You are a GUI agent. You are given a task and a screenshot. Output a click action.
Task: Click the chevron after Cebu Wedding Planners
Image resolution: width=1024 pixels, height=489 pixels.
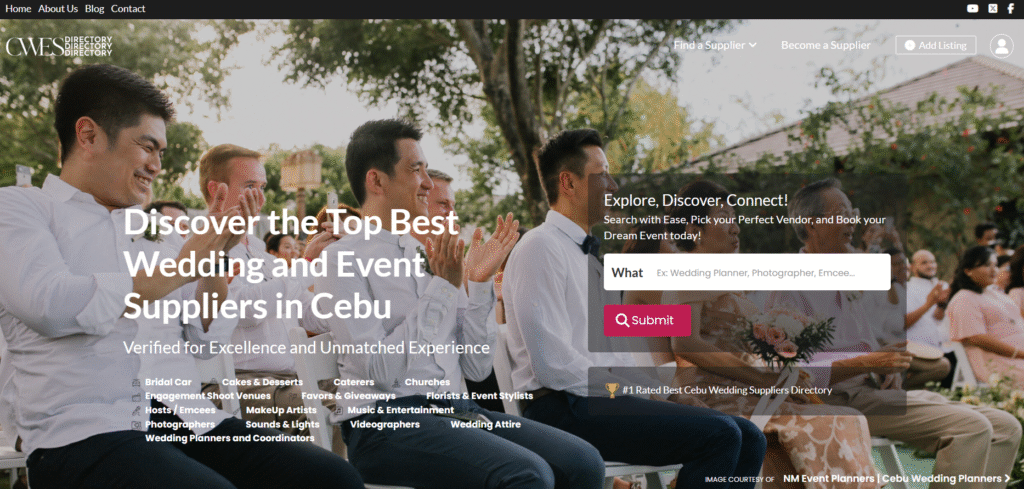pos(1007,479)
